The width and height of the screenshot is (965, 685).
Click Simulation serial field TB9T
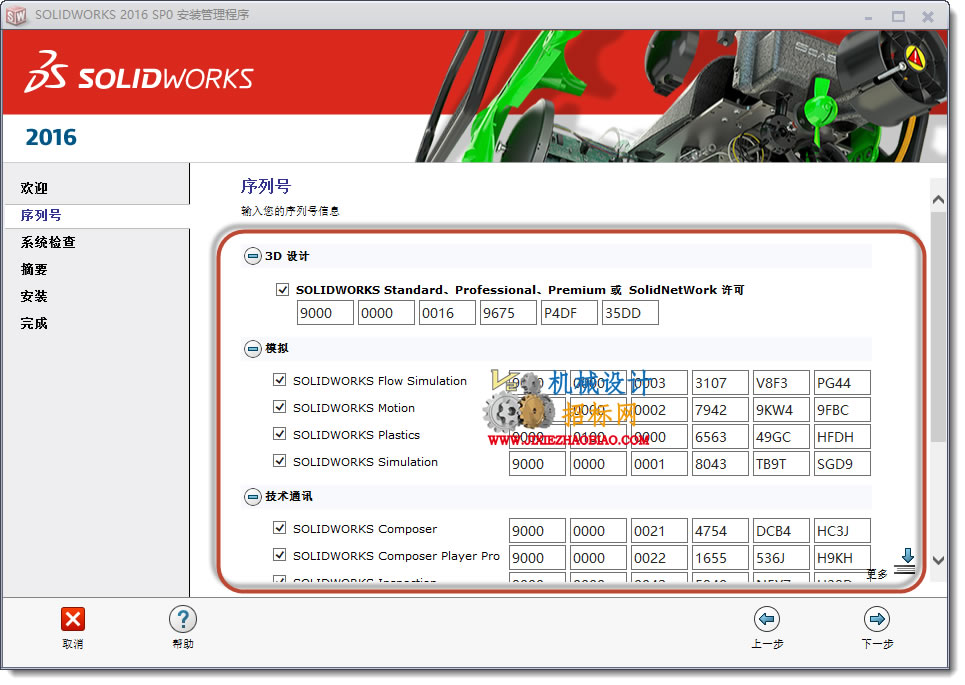(781, 464)
